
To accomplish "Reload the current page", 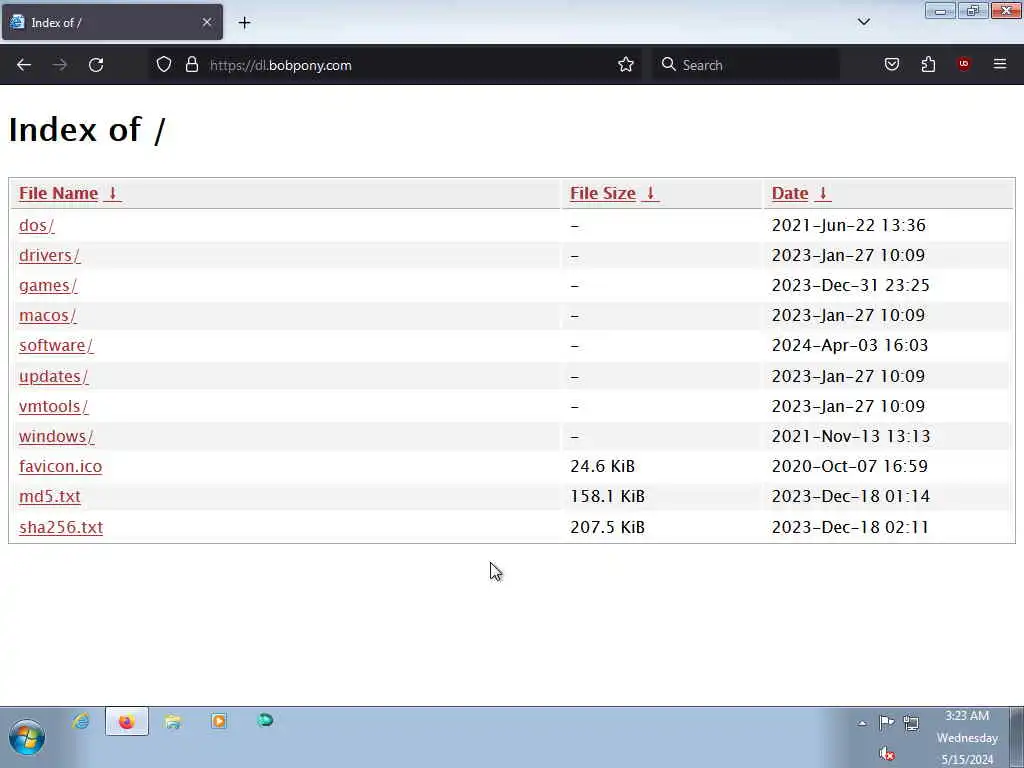I will [96, 65].
